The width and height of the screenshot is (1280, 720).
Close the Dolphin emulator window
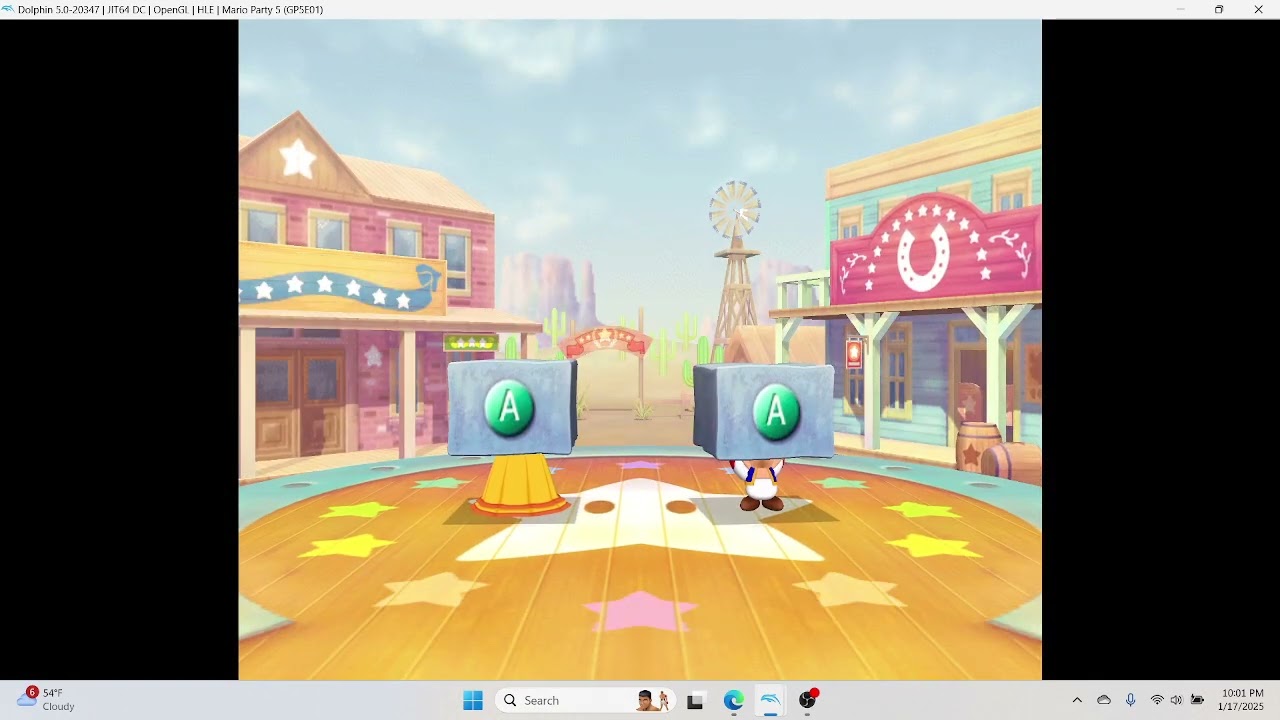click(1258, 9)
